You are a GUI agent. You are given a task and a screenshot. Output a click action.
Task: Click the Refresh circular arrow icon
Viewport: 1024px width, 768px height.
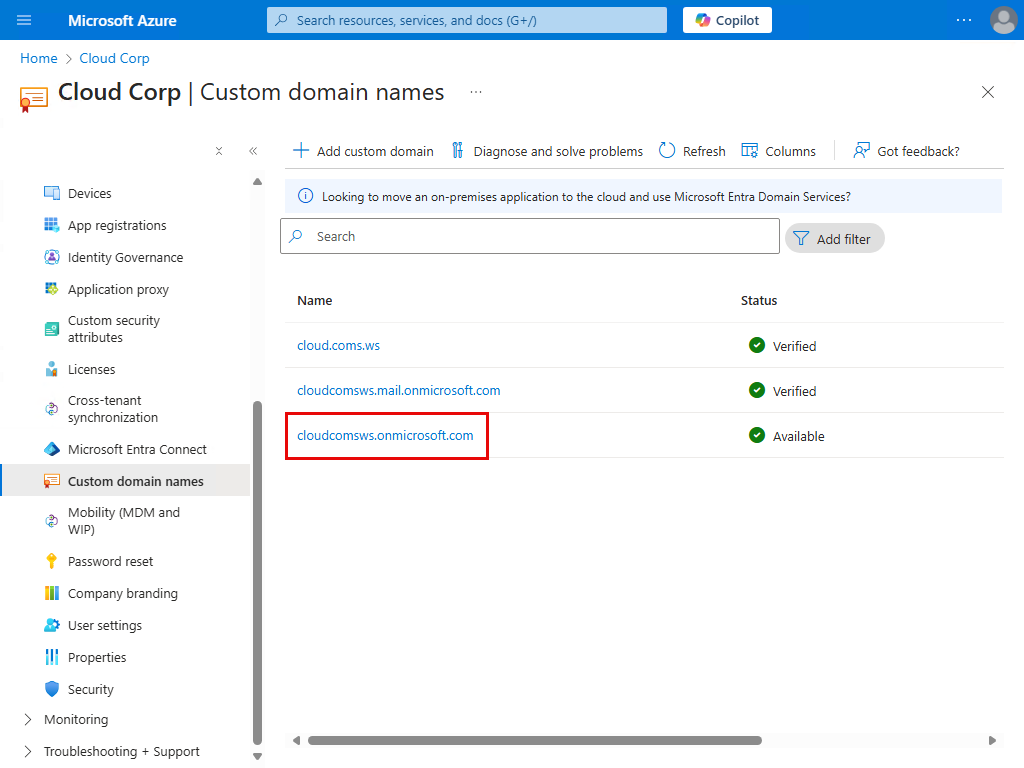pos(667,151)
